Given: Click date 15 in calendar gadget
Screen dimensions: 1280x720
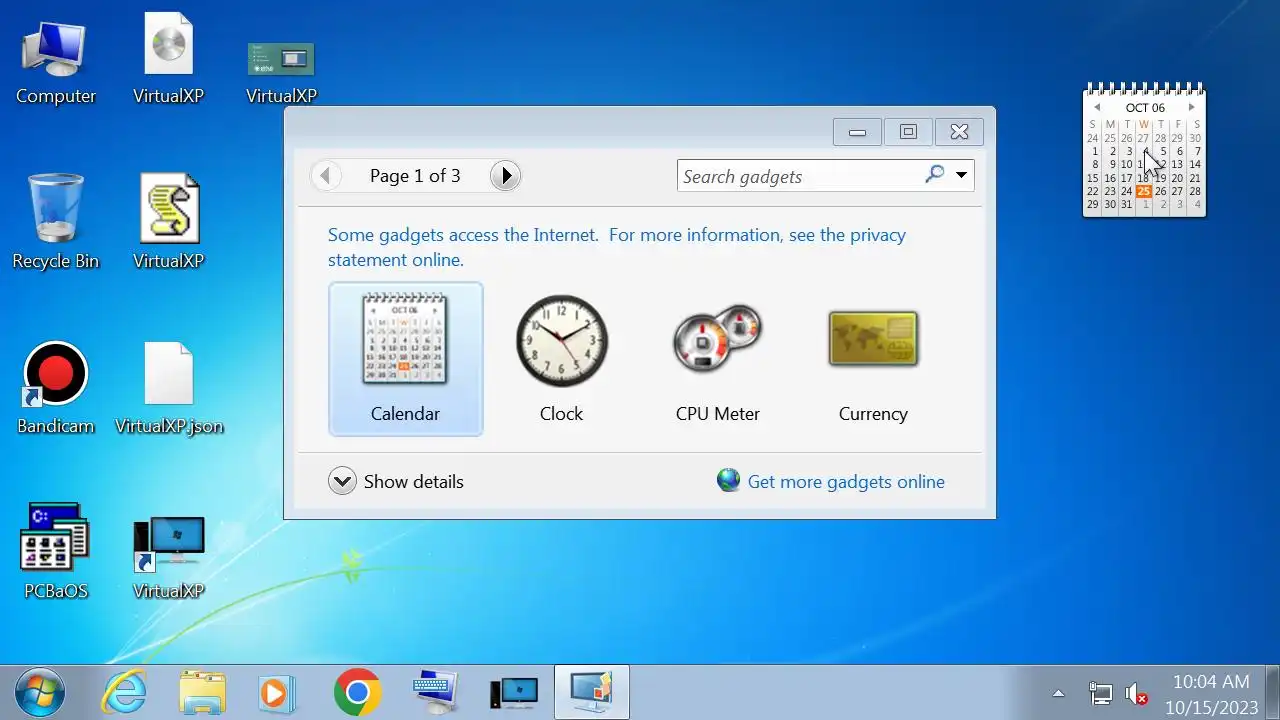Looking at the screenshot, I should pos(1093,178).
